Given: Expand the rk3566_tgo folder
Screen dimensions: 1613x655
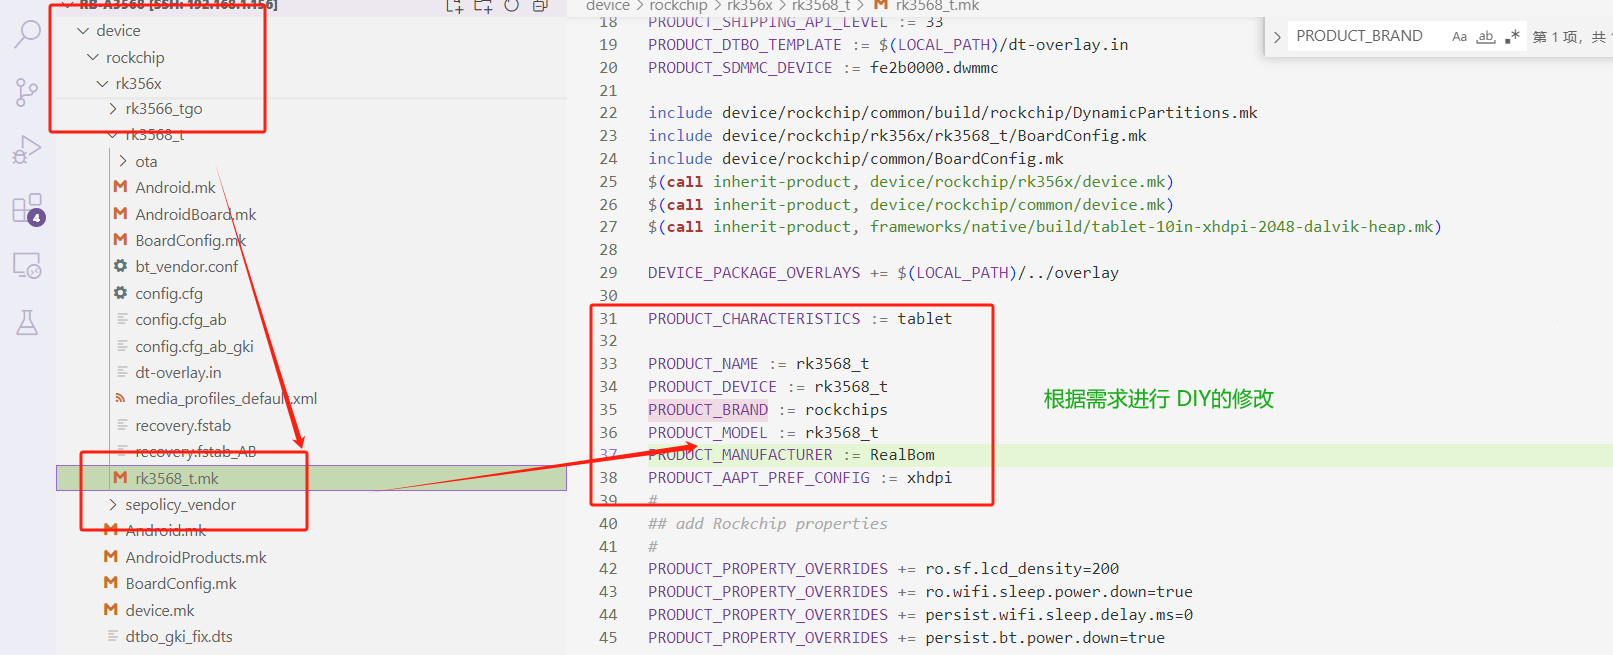Looking at the screenshot, I should (112, 108).
